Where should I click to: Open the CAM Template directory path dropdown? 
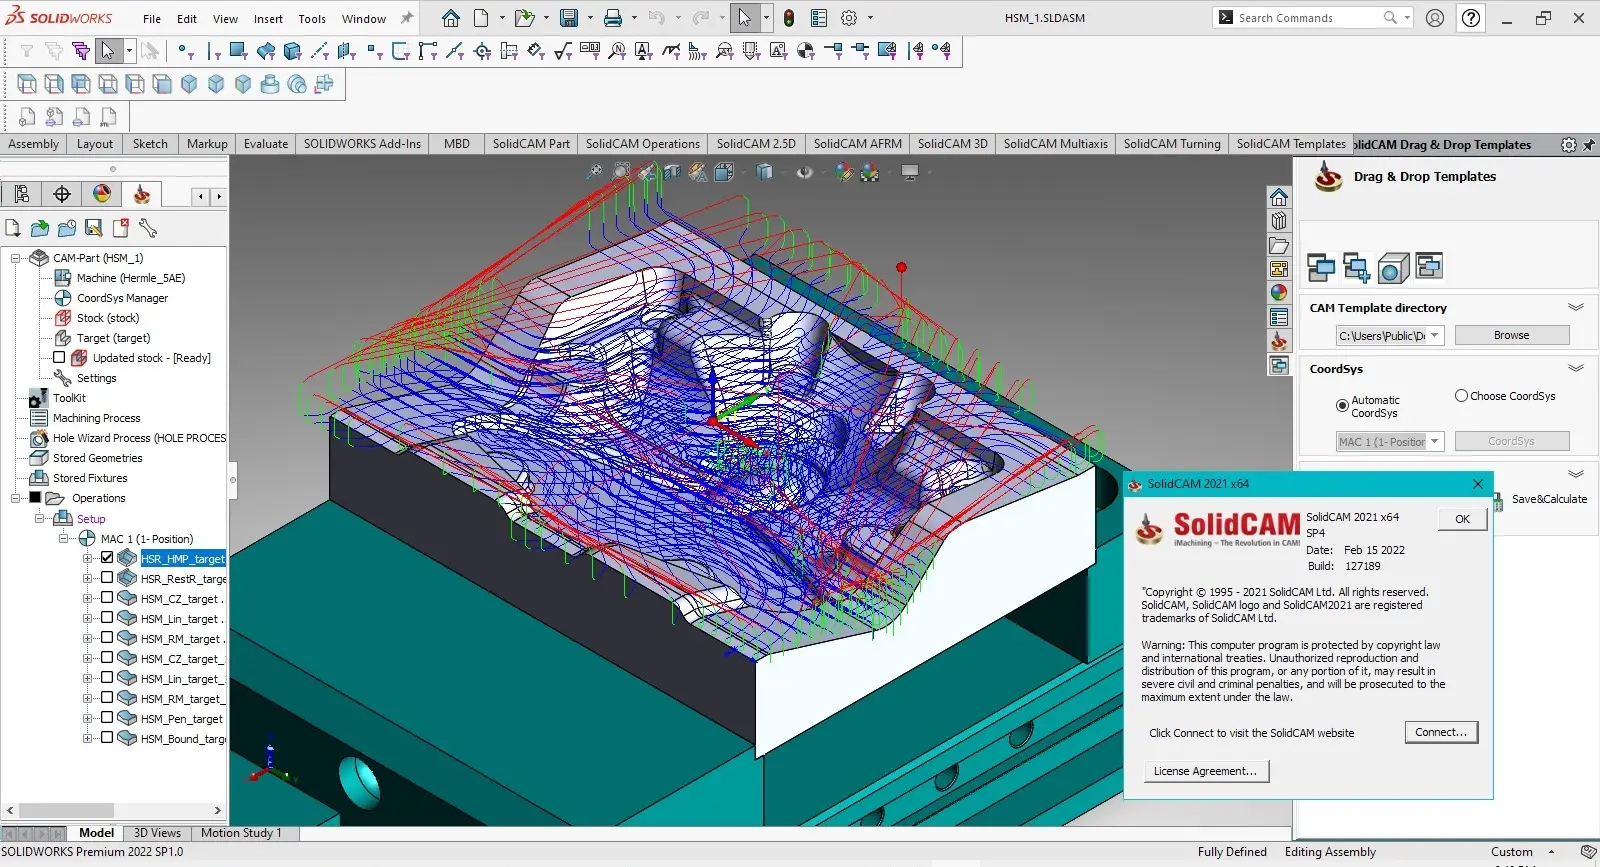(x=1435, y=335)
